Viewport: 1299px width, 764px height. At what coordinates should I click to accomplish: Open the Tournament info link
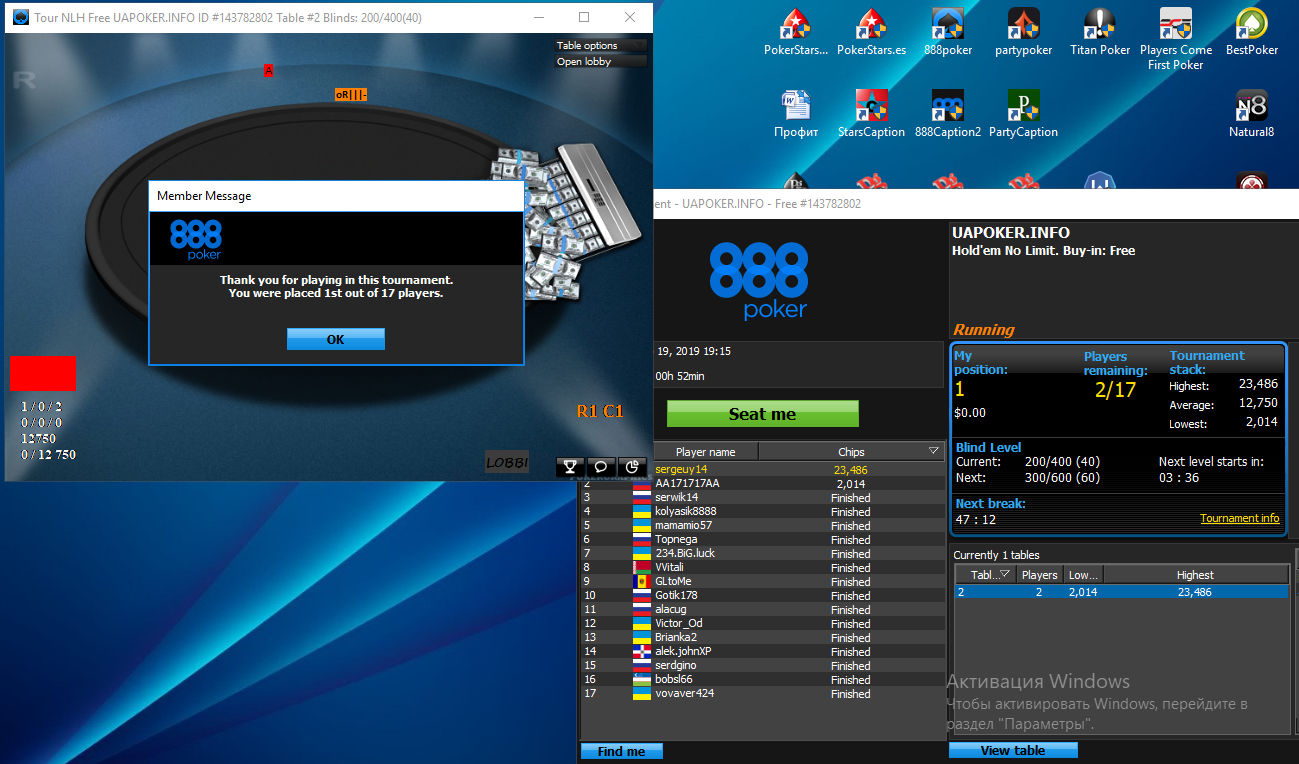(x=1239, y=518)
